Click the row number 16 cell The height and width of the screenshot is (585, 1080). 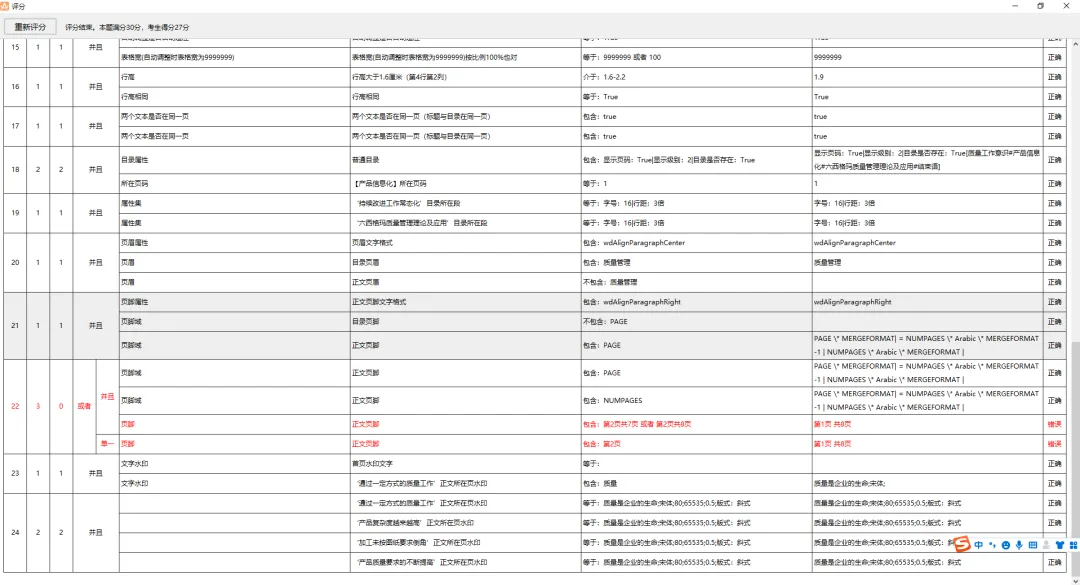point(15,87)
